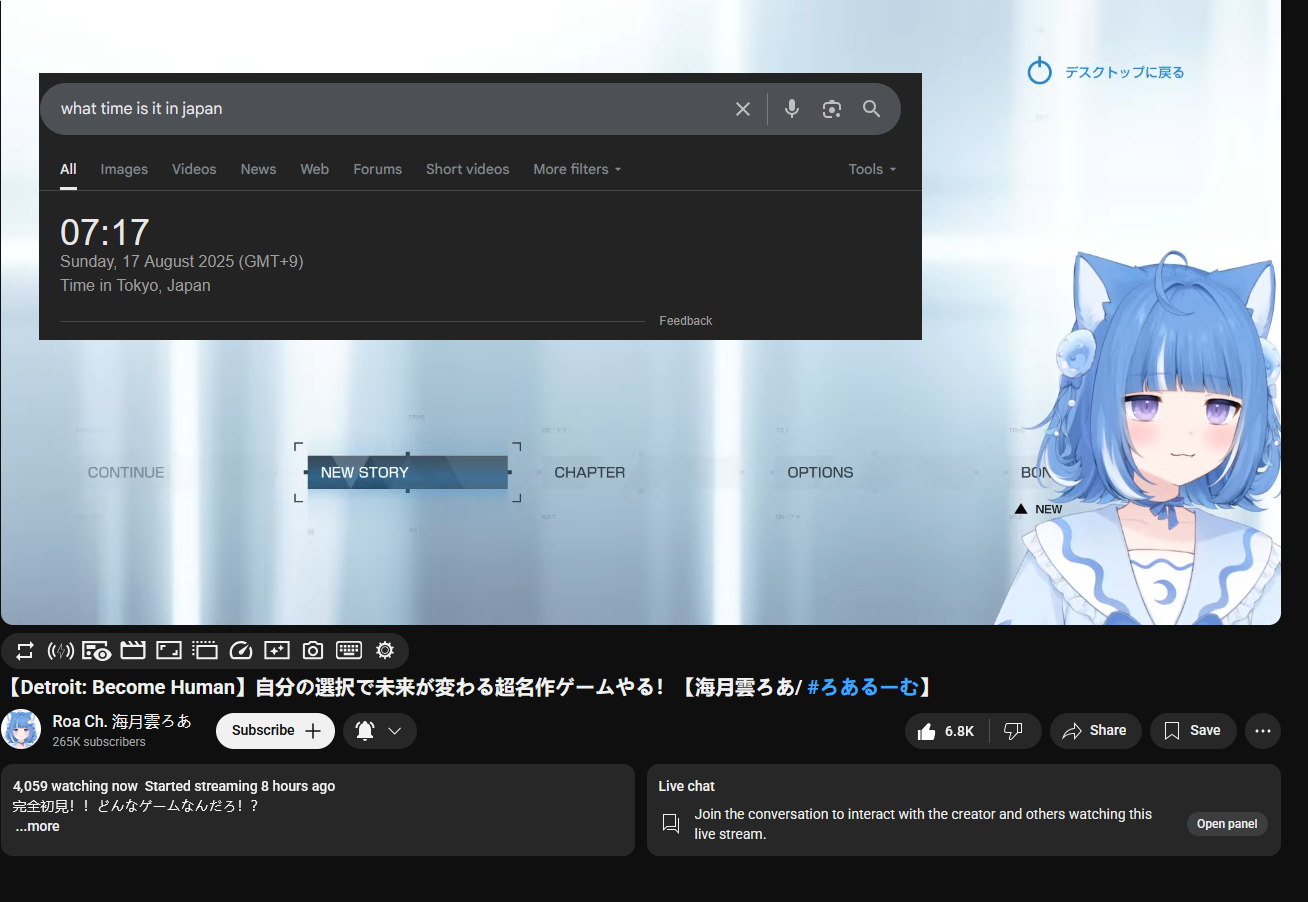Open the Roa Ch. 海月雲ろあ channel name
This screenshot has height=902, width=1308.
[x=122, y=721]
